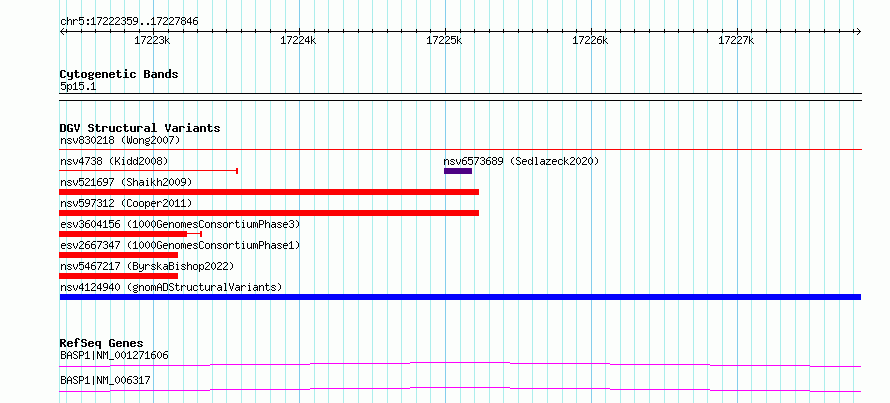
Task: Click the magenta BASP1|NM_001271606 transcript line
Action: click(x=460, y=364)
